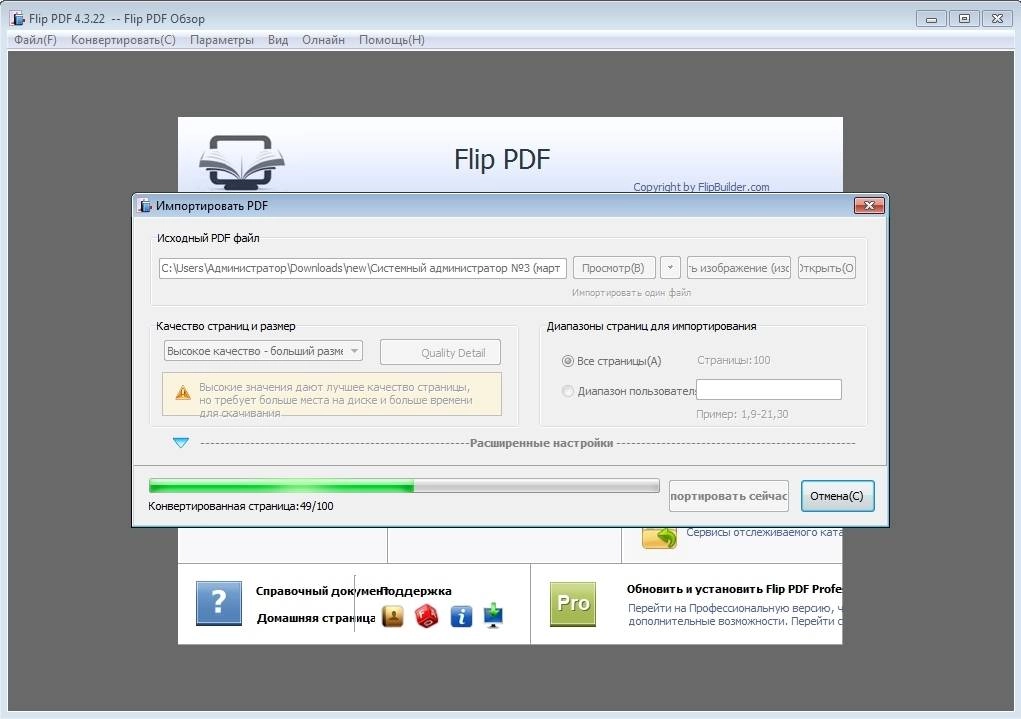Open the Конвертировать(C) menu
Screen dimensions: 1021x719
click(x=123, y=40)
